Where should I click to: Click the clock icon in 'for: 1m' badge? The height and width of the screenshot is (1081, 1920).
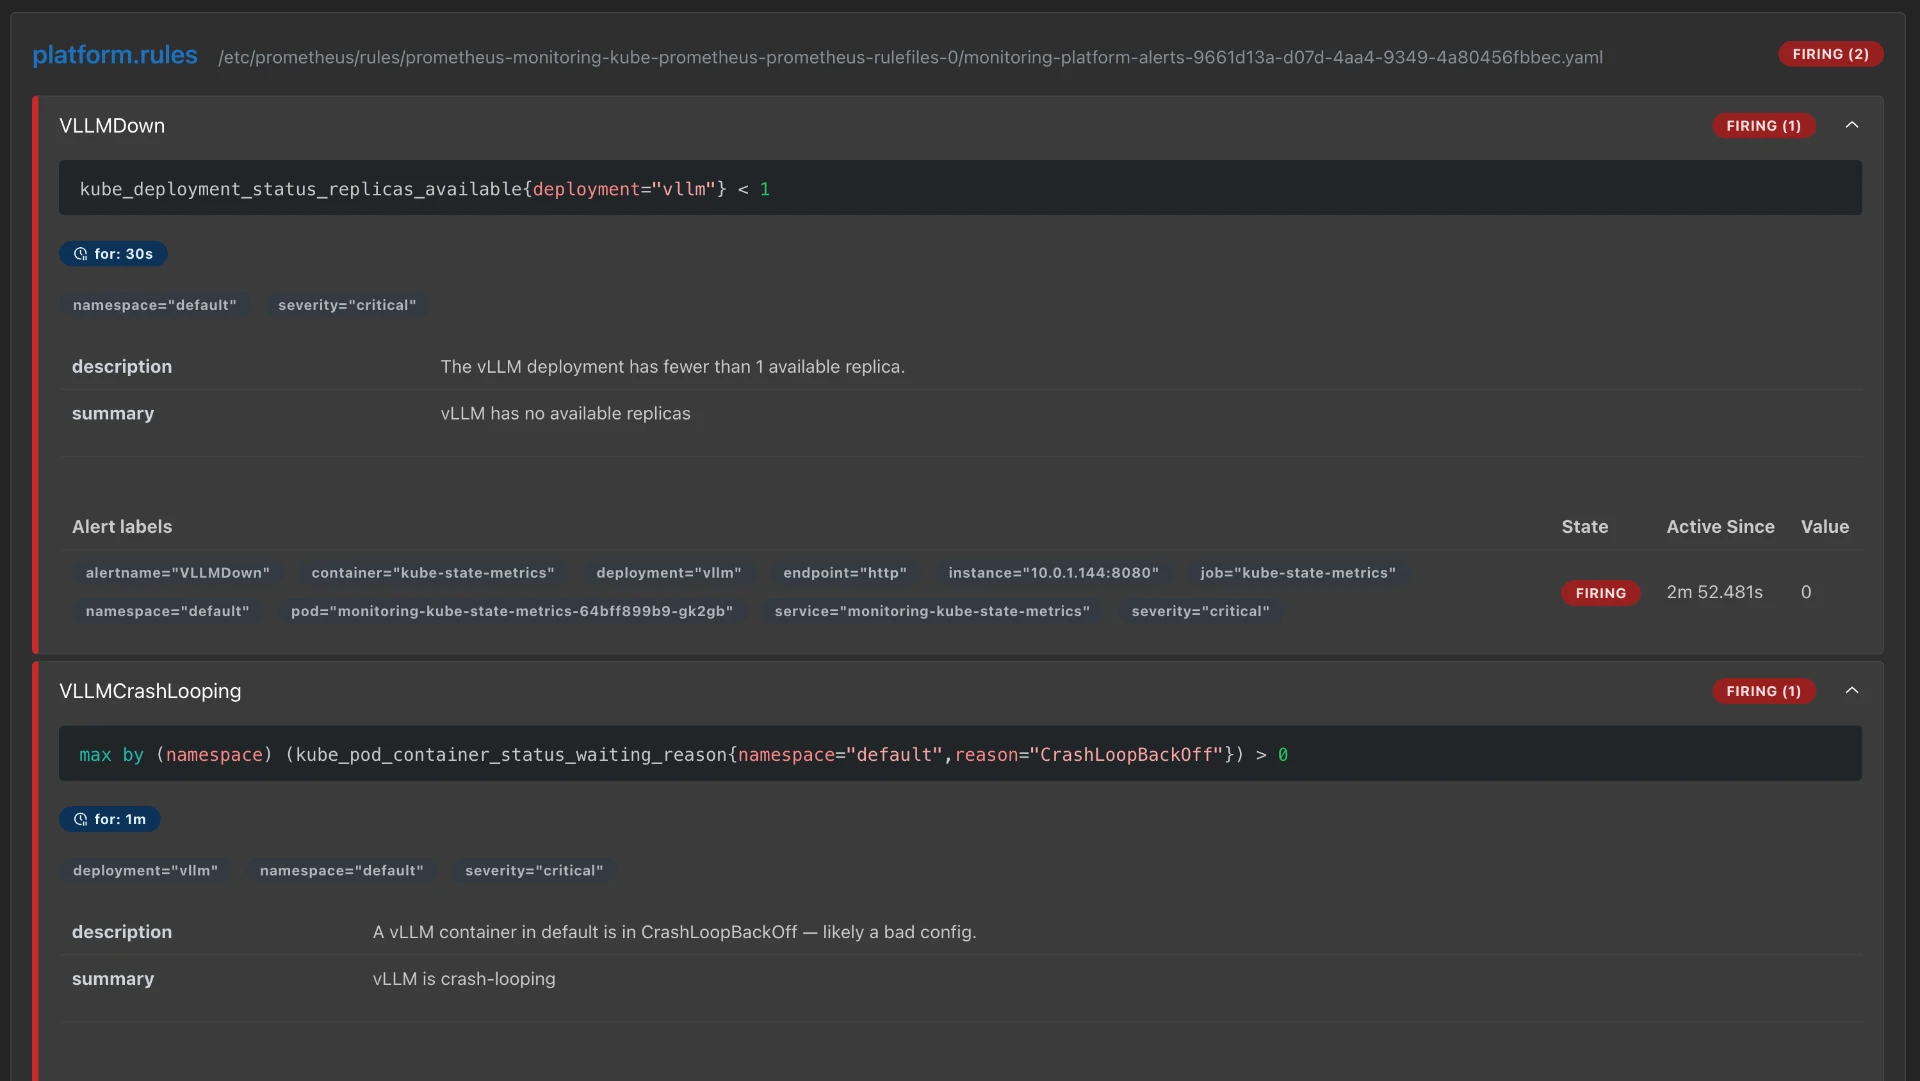pos(81,819)
